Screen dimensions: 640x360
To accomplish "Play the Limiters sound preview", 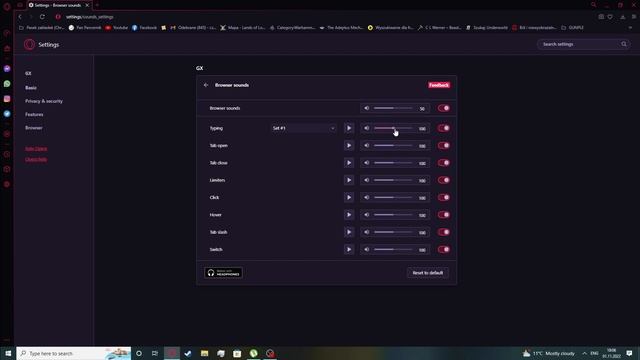I will point(349,180).
